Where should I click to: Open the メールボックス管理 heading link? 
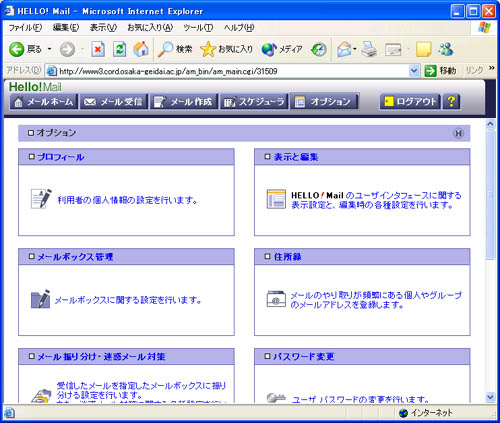(75, 257)
